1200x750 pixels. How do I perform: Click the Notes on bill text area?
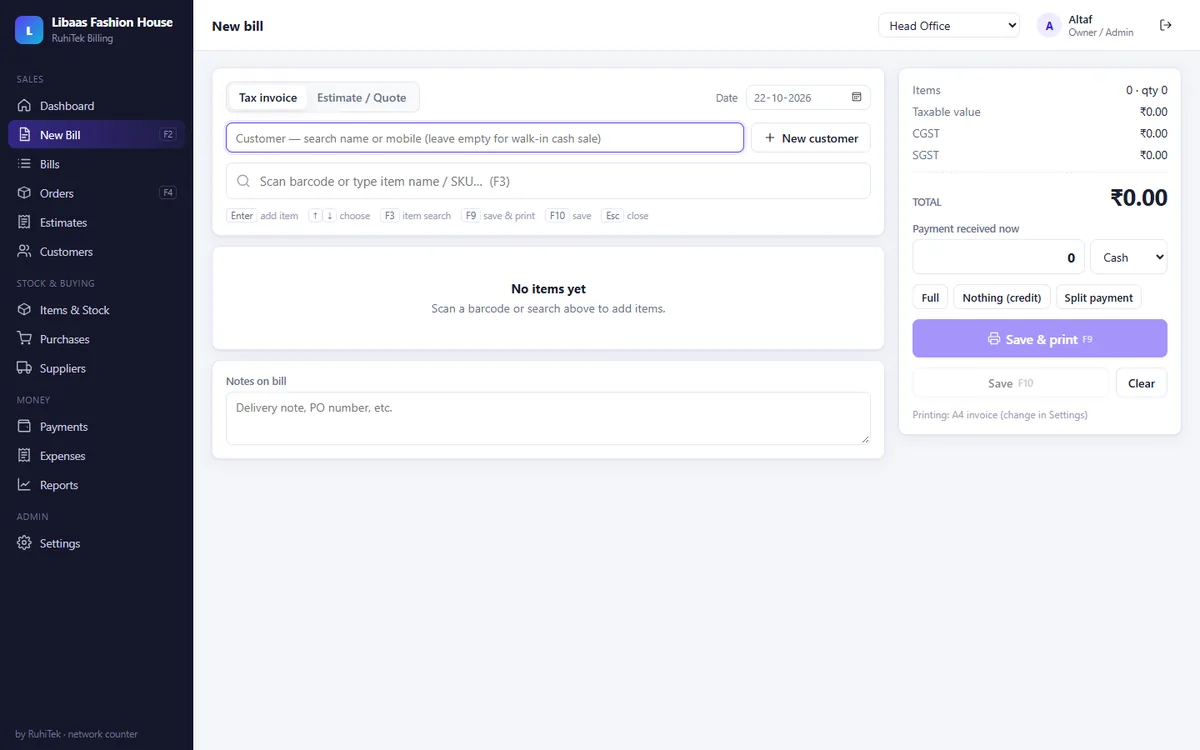tap(548, 418)
